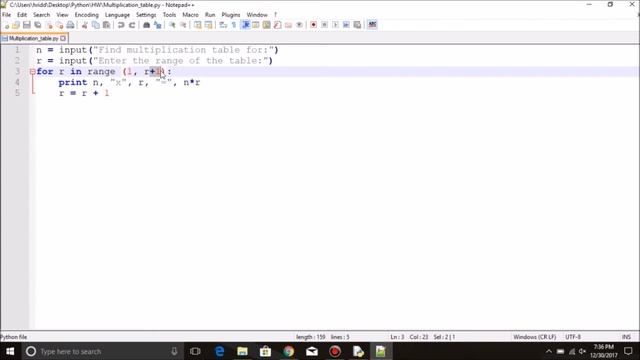Open the Encoding menu
The image size is (640, 360).
pyautogui.click(x=87, y=15)
